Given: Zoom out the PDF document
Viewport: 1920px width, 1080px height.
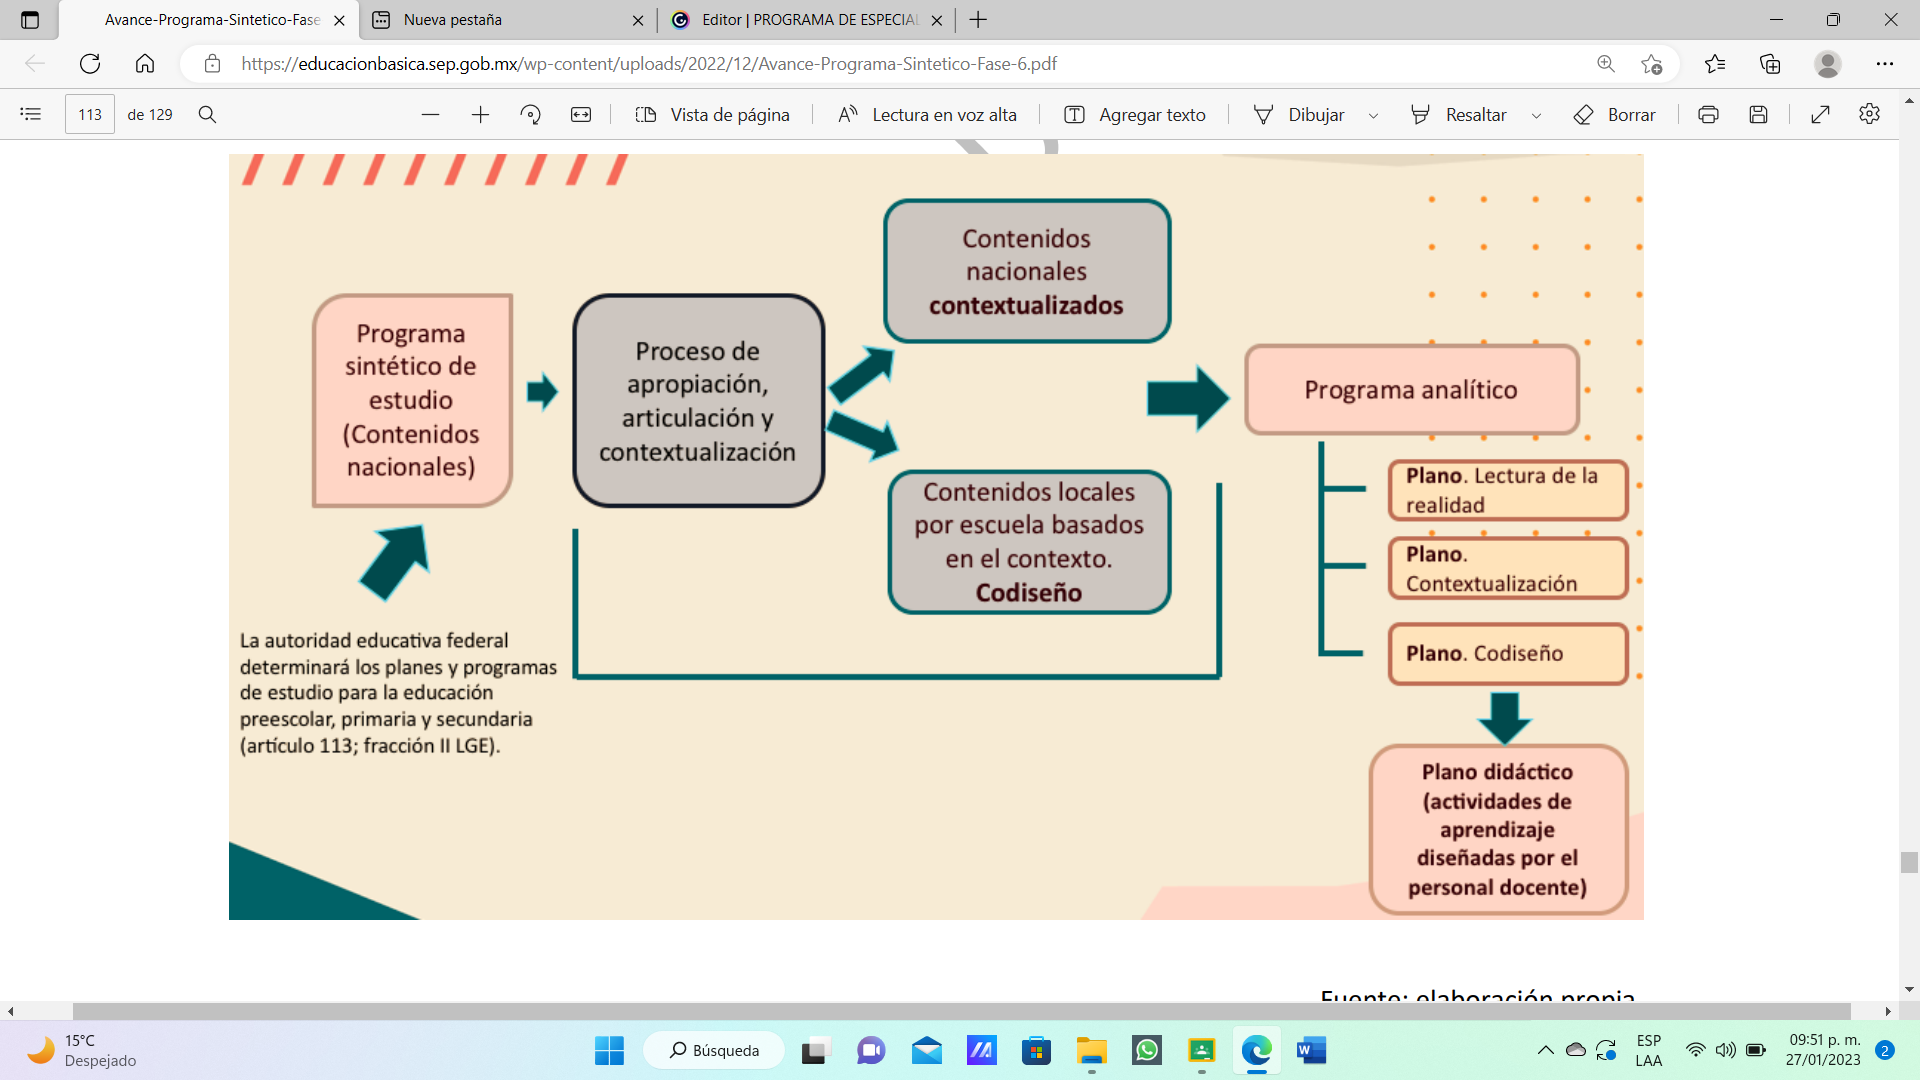Looking at the screenshot, I should 431,114.
